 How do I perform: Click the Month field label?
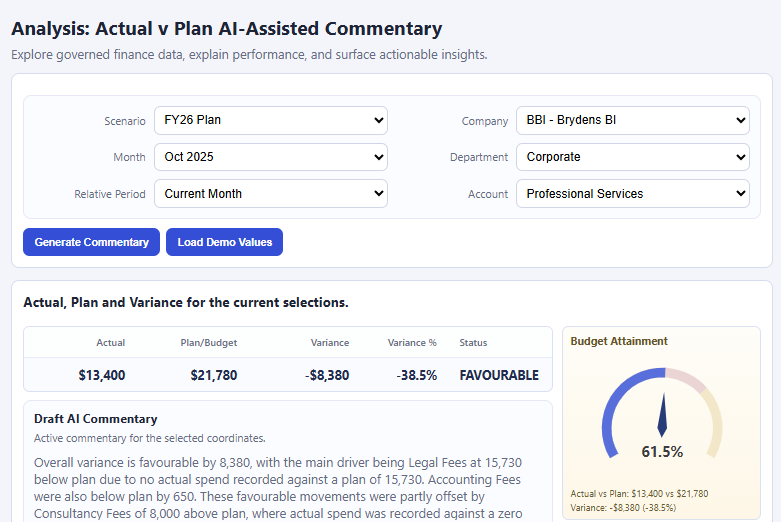tap(129, 157)
